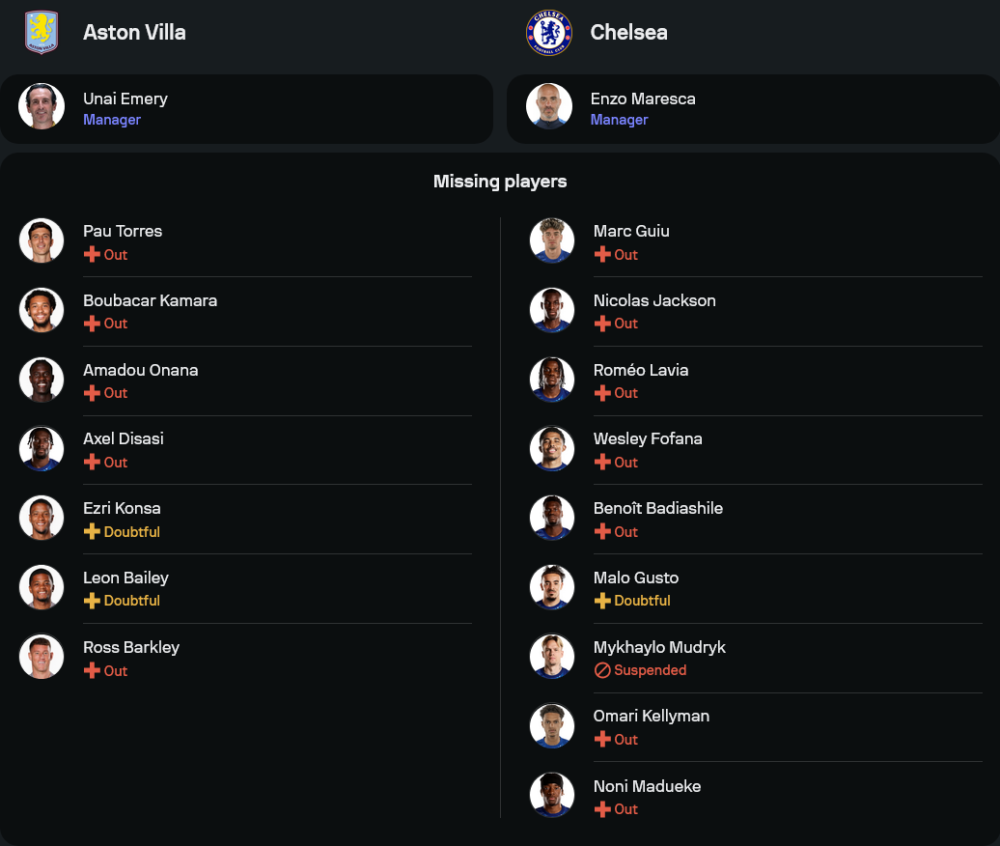Image resolution: width=1000 pixels, height=846 pixels.
Task: Open Enzo Maresca's manager profile photo
Action: click(x=549, y=106)
